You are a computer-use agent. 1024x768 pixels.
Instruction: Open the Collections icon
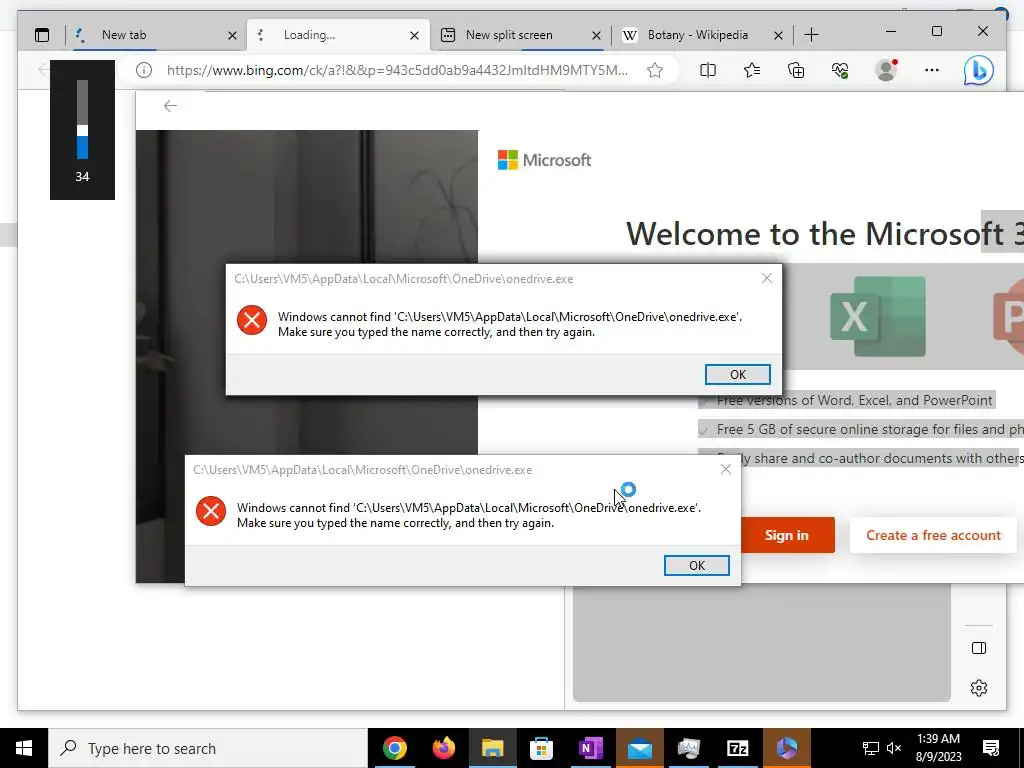click(796, 70)
